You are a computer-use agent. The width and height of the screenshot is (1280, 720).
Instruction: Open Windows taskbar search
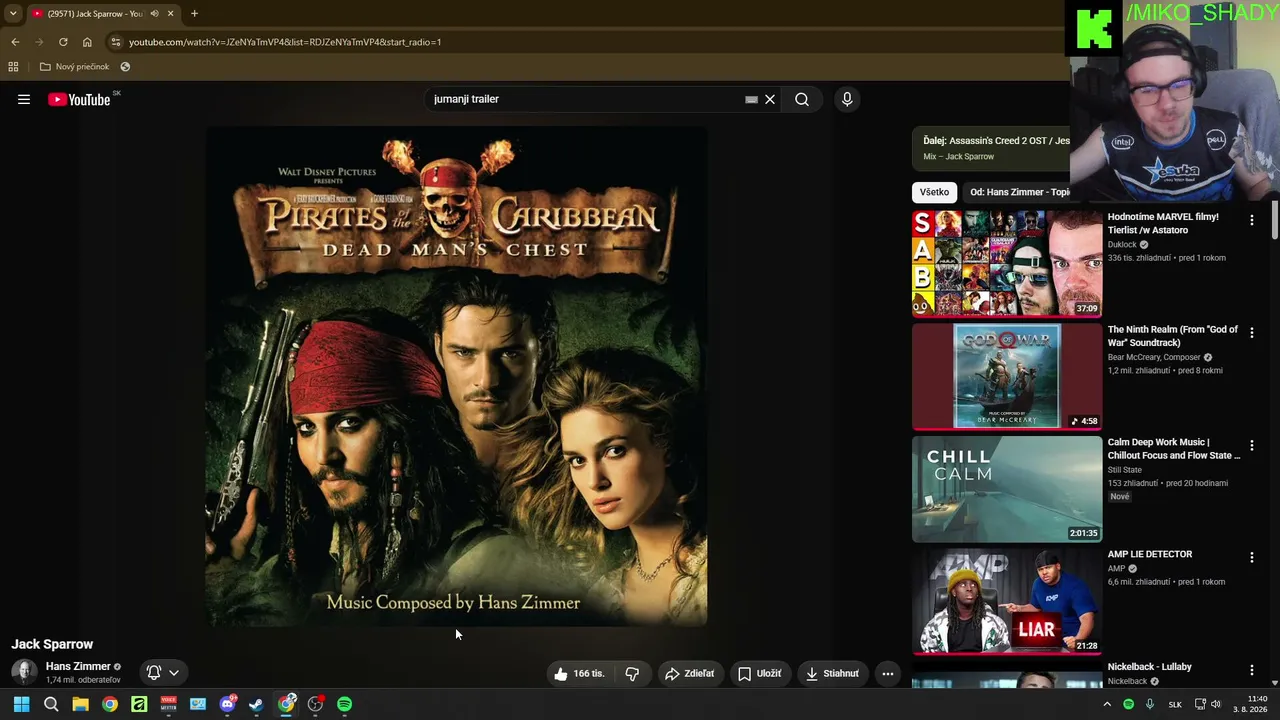coord(51,704)
